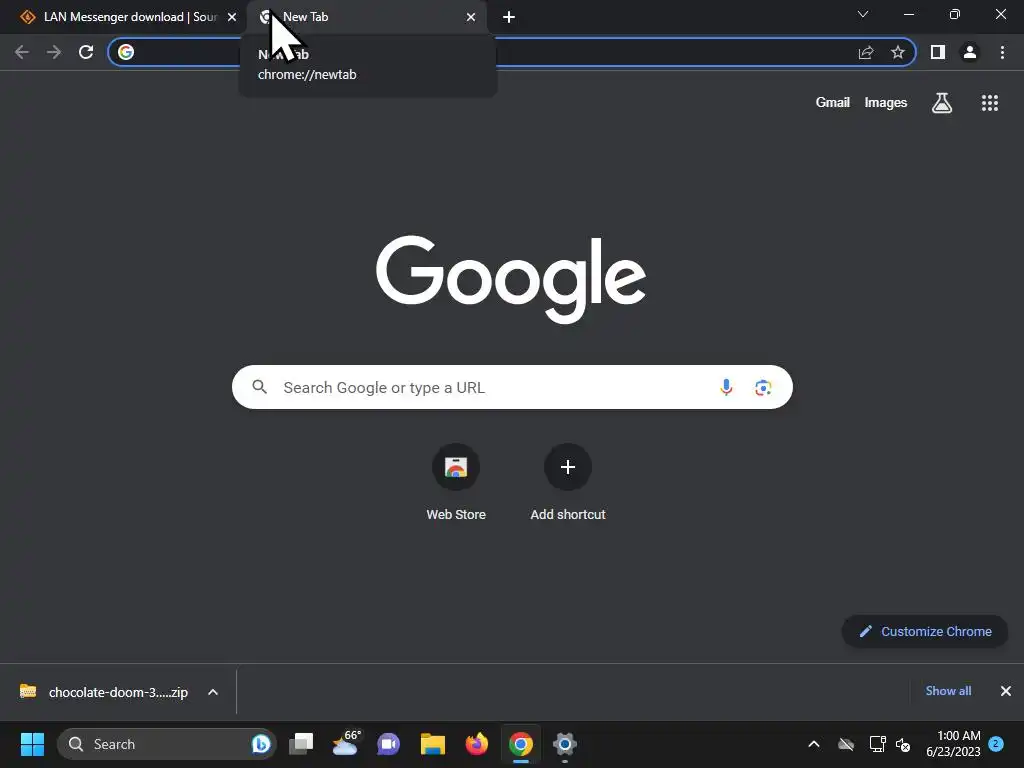Open the downloaded chocolate-doom zip file
1024x768 pixels.
click(104, 692)
